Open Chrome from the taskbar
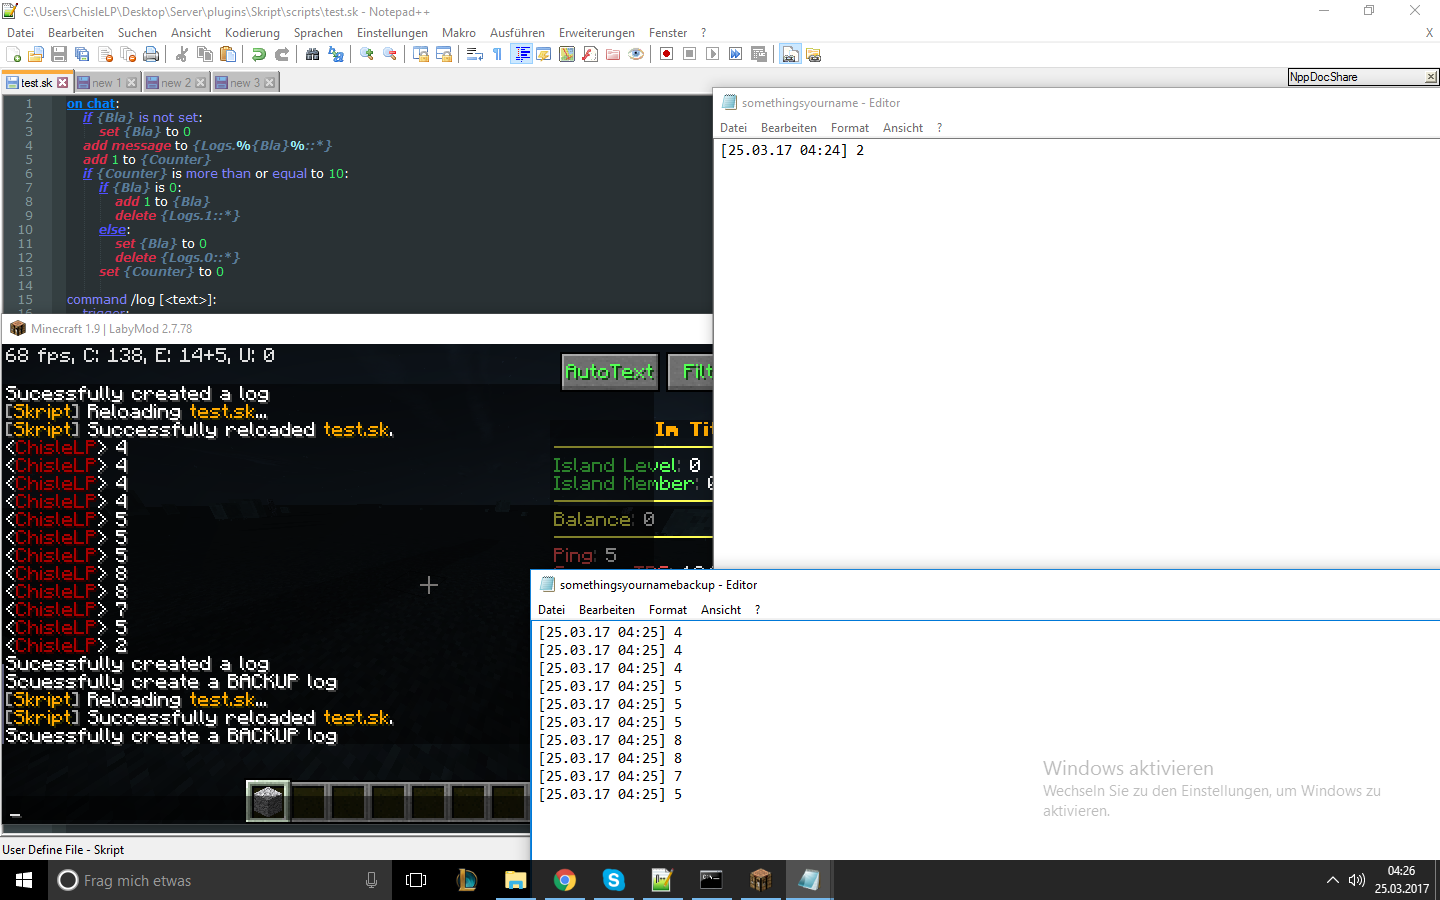Viewport: 1440px width, 900px height. [x=565, y=880]
